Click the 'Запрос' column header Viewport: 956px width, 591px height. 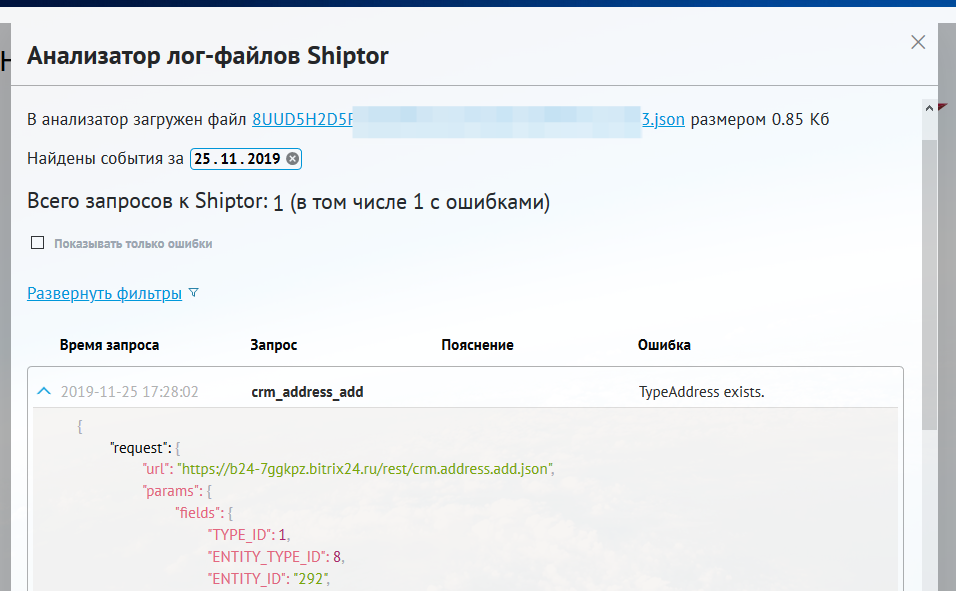[x=274, y=345]
